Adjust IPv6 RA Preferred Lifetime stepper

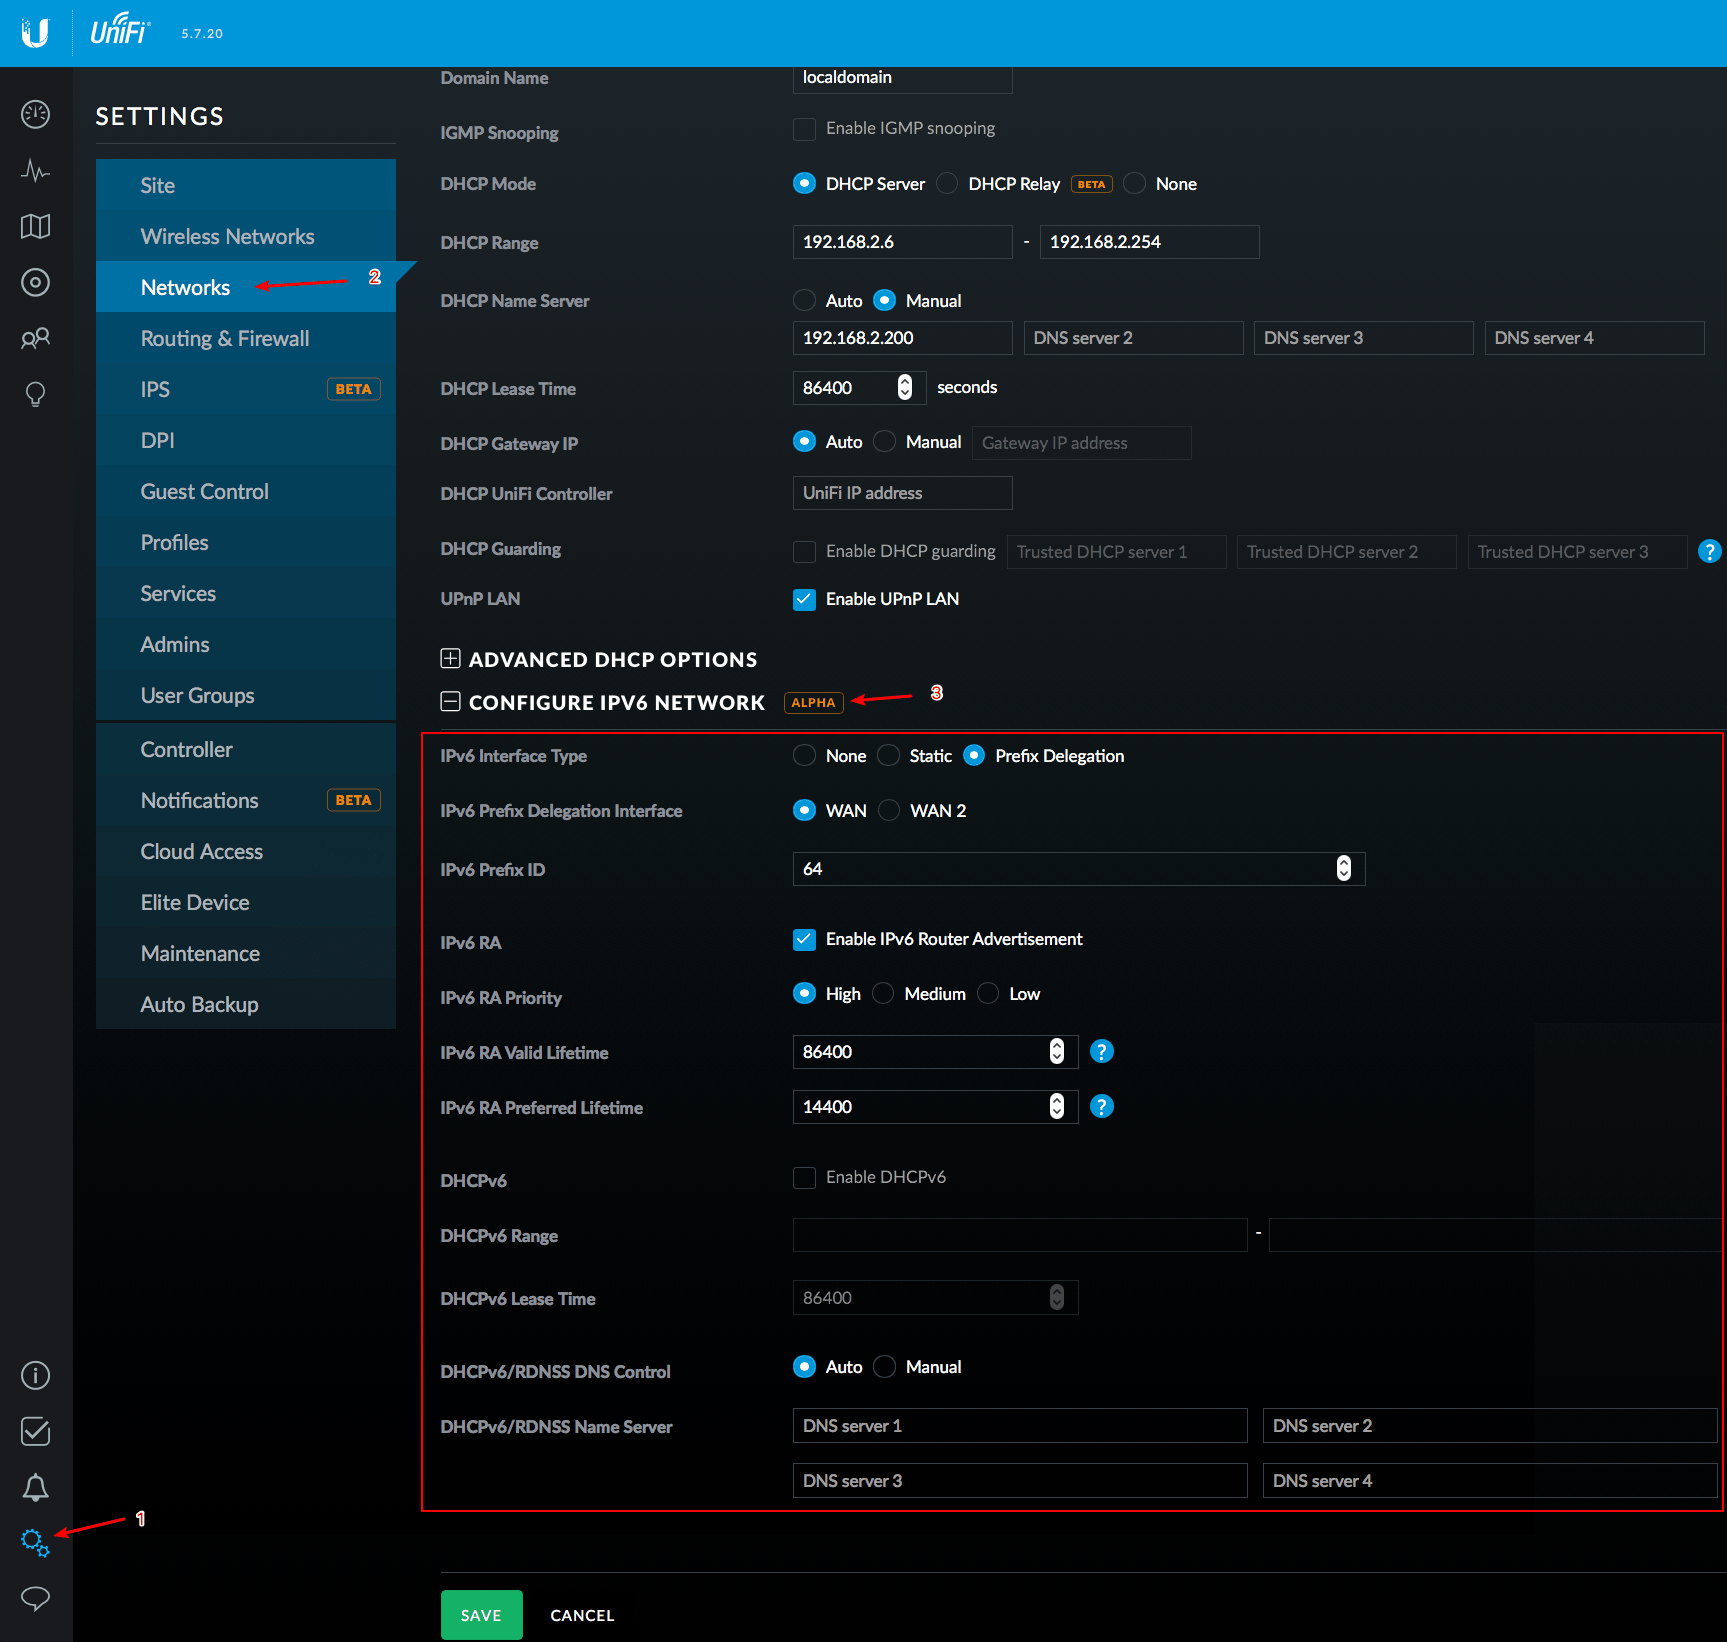click(1057, 1106)
